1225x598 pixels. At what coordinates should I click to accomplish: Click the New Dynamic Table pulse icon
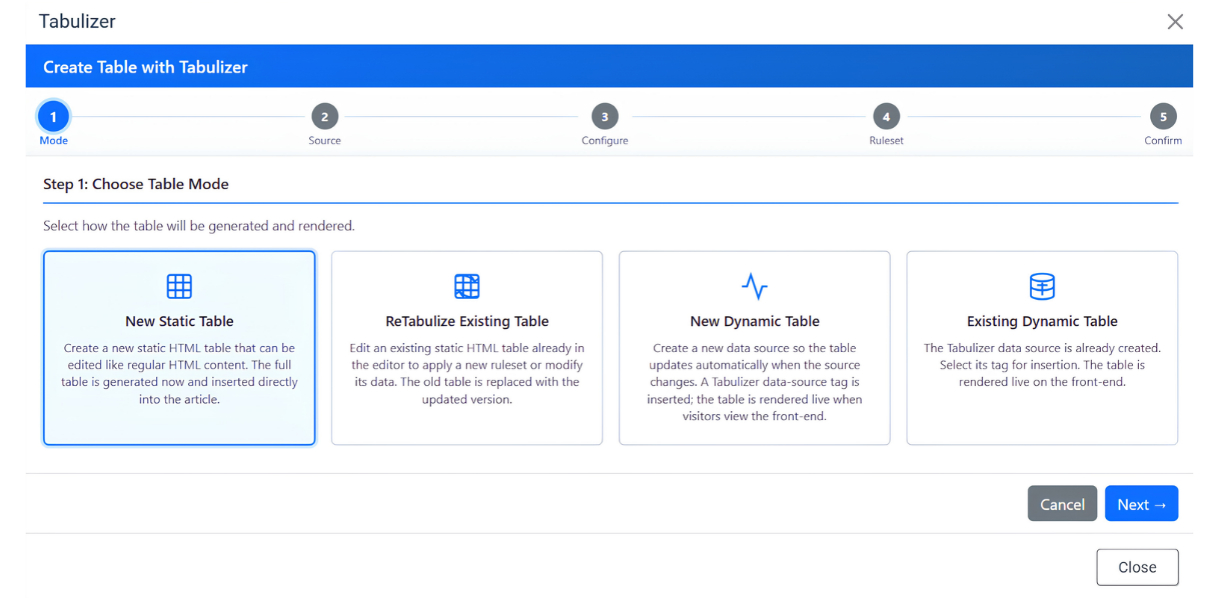click(755, 287)
